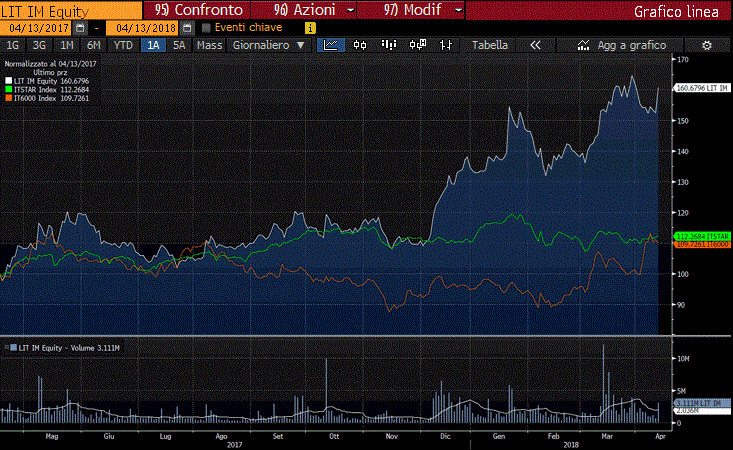Select the line chart type icon

(330, 45)
